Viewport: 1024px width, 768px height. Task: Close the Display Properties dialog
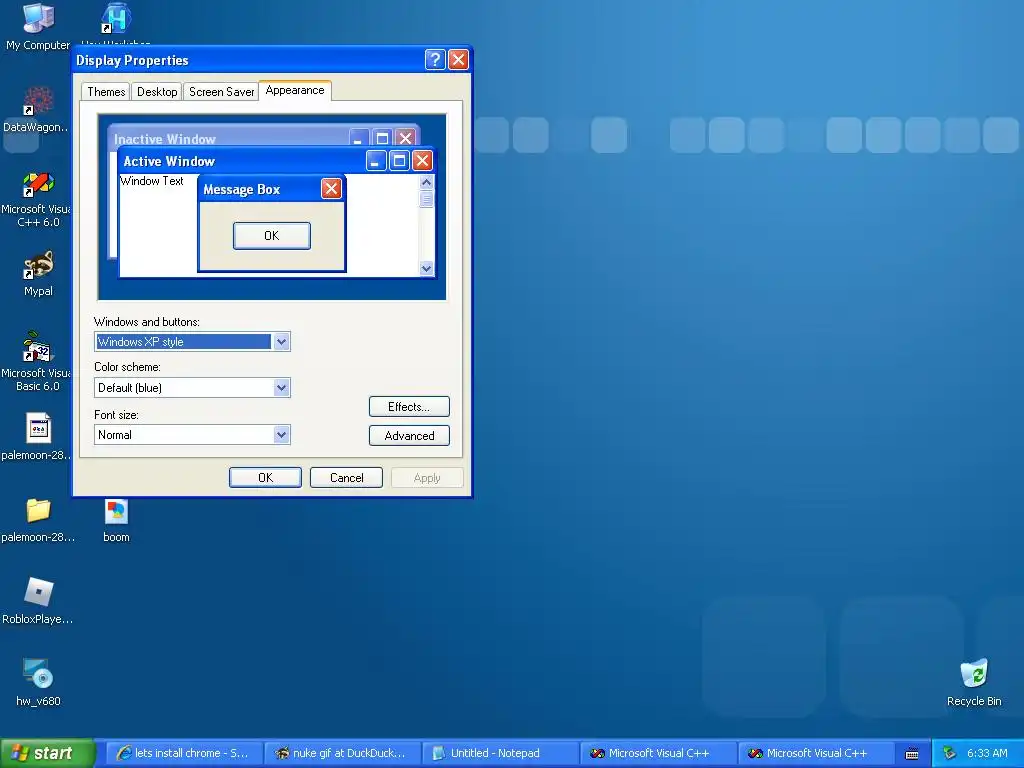458,59
